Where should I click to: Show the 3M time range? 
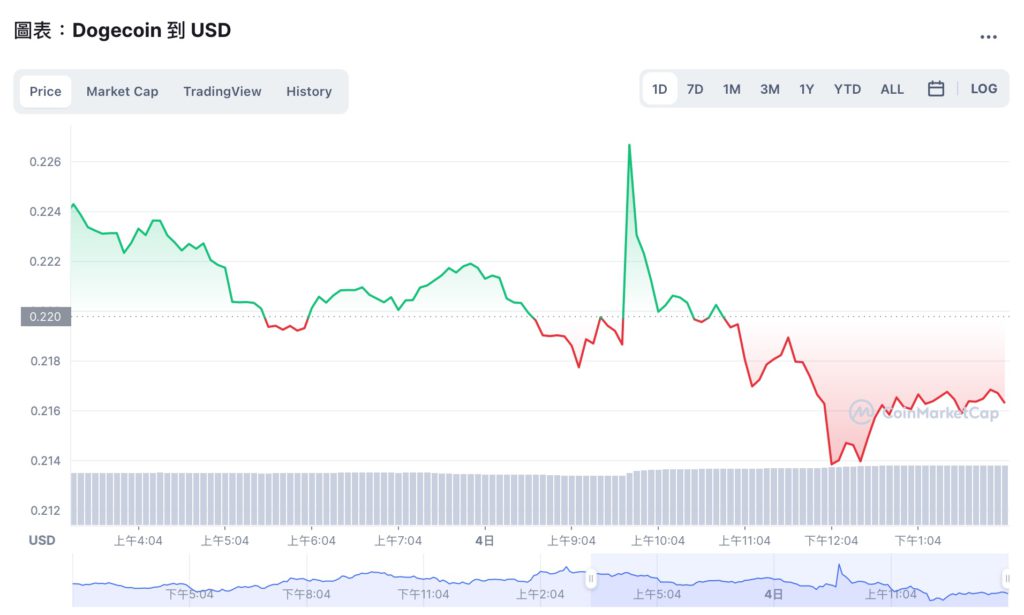(769, 89)
